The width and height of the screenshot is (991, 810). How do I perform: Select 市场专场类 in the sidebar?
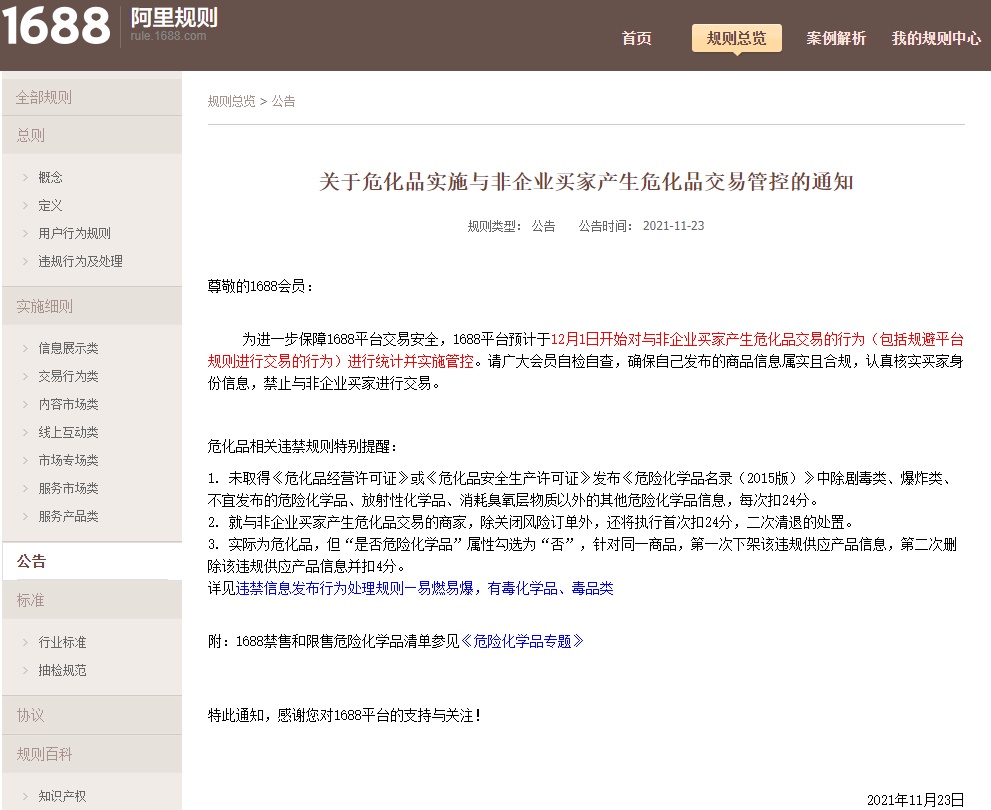click(x=68, y=460)
